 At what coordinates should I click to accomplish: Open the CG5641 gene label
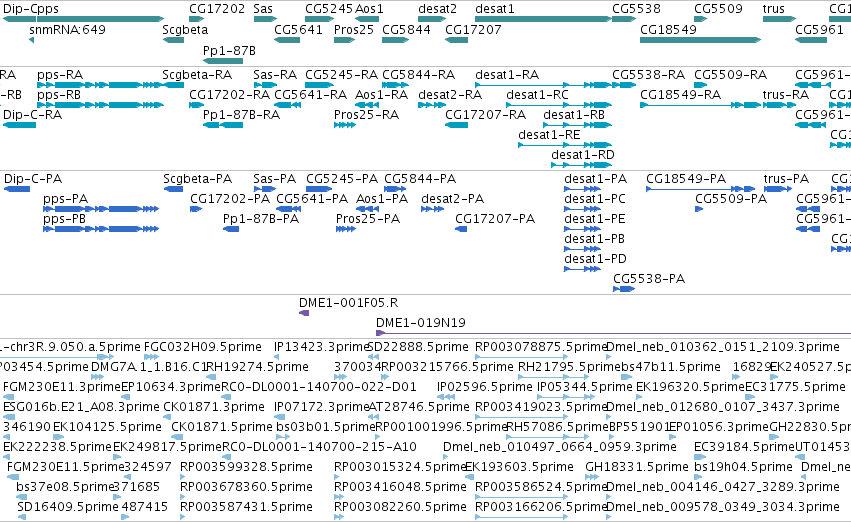tap(299, 30)
